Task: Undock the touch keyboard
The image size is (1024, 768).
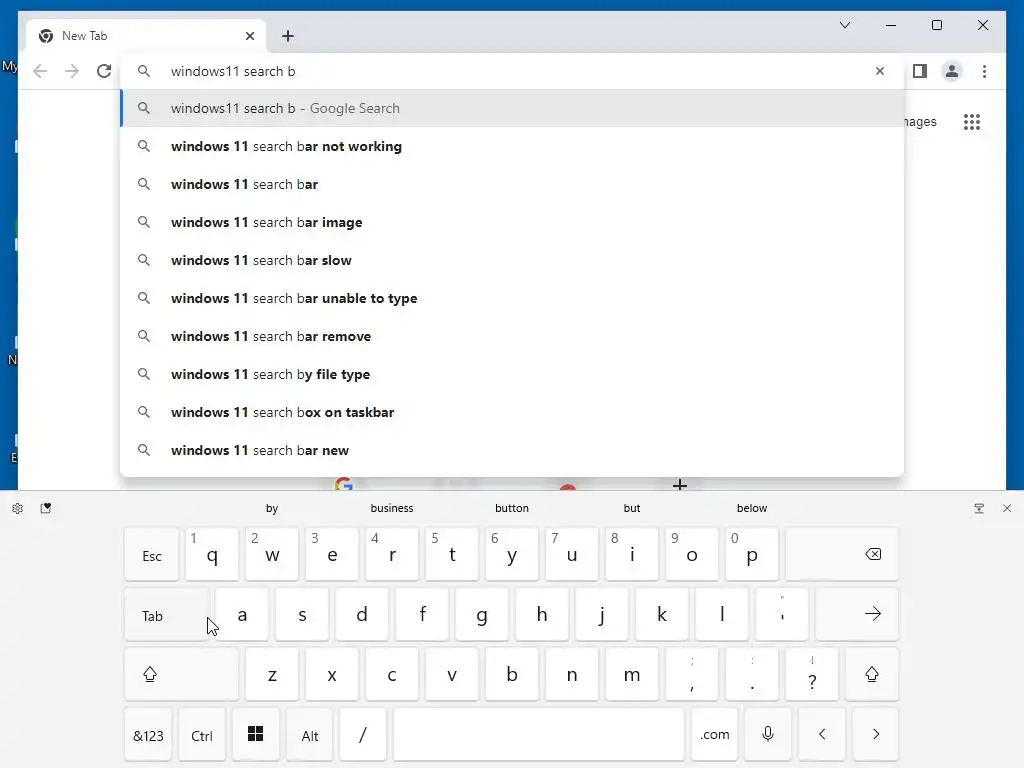Action: pyautogui.click(x=979, y=508)
